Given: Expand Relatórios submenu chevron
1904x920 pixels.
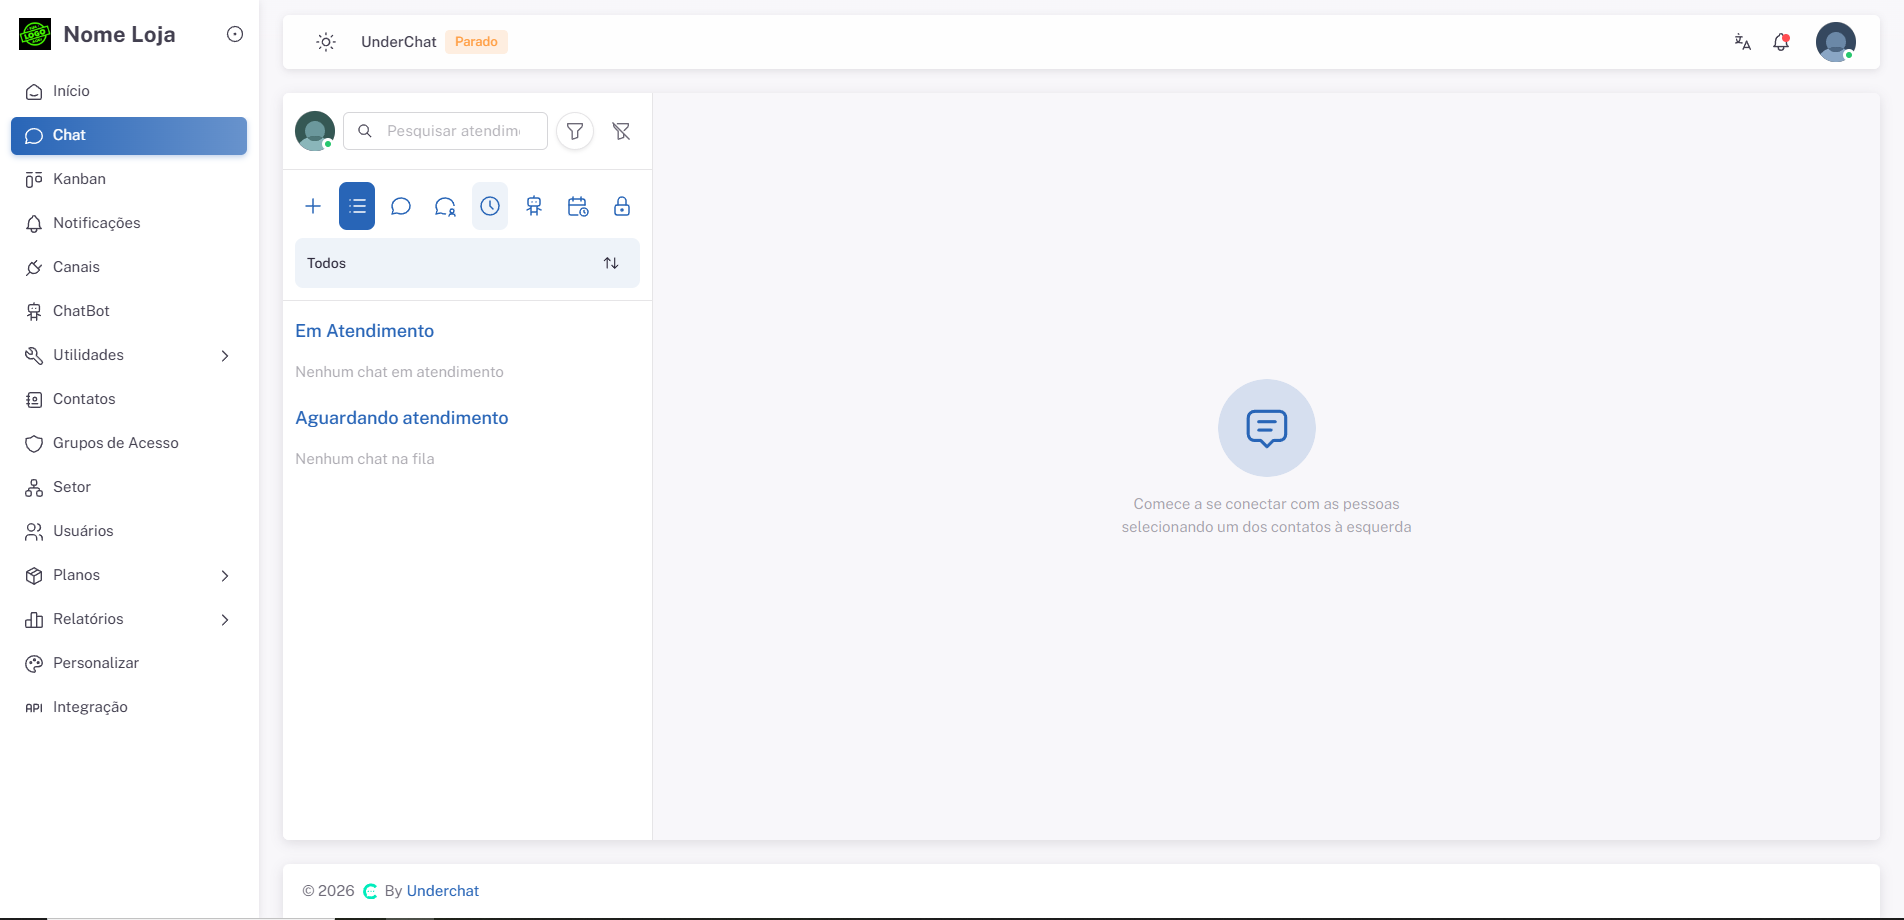Looking at the screenshot, I should coord(225,620).
